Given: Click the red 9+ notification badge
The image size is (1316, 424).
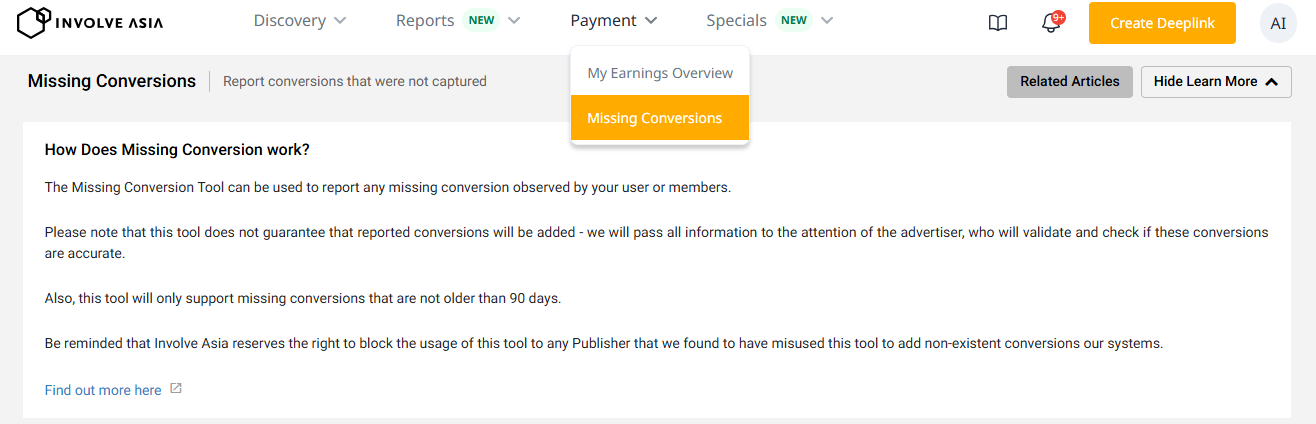Looking at the screenshot, I should coord(1059,17).
